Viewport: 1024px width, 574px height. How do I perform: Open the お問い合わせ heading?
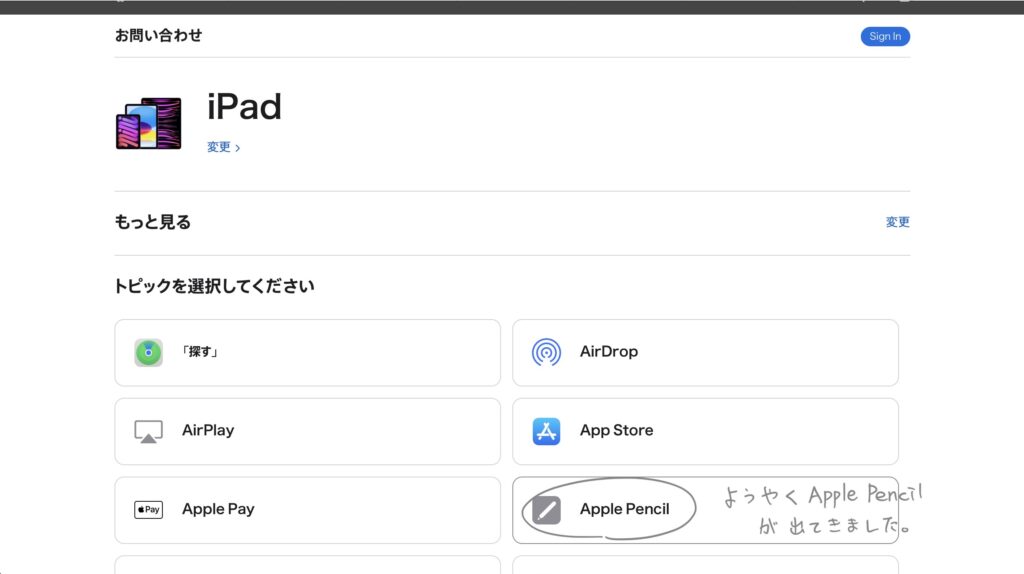pyautogui.click(x=159, y=35)
